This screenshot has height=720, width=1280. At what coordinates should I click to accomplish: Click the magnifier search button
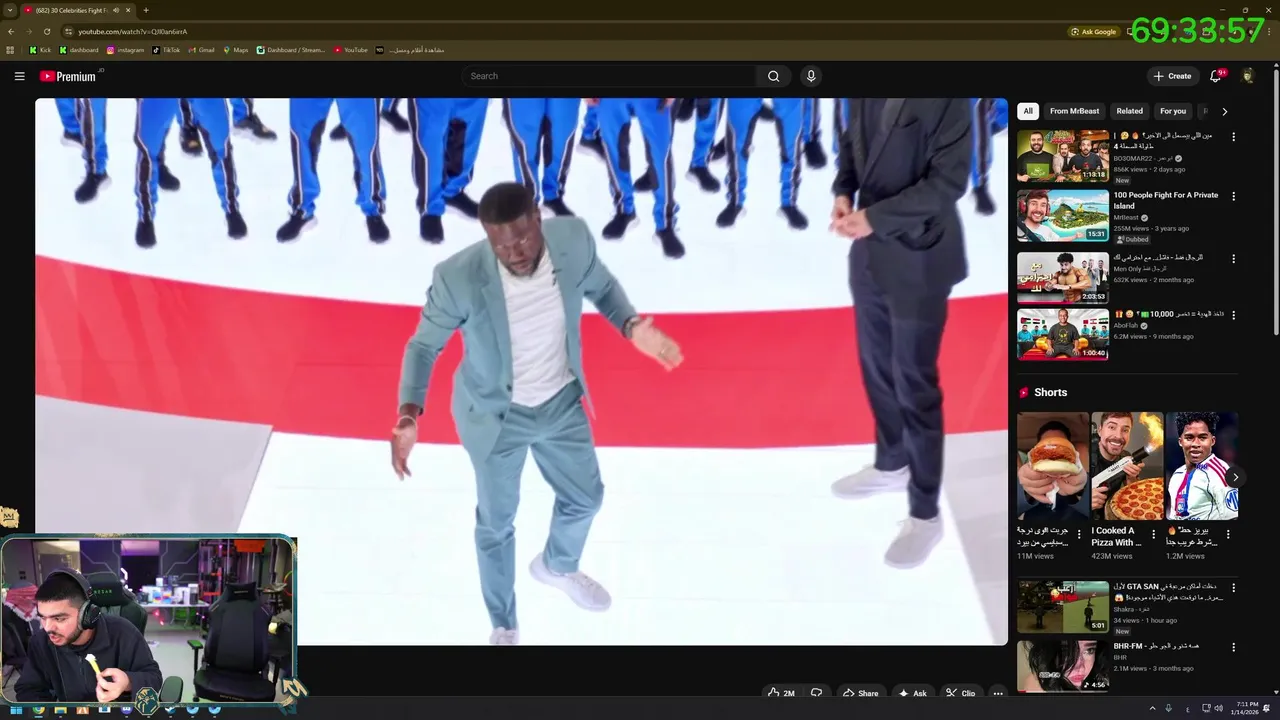[x=773, y=76]
